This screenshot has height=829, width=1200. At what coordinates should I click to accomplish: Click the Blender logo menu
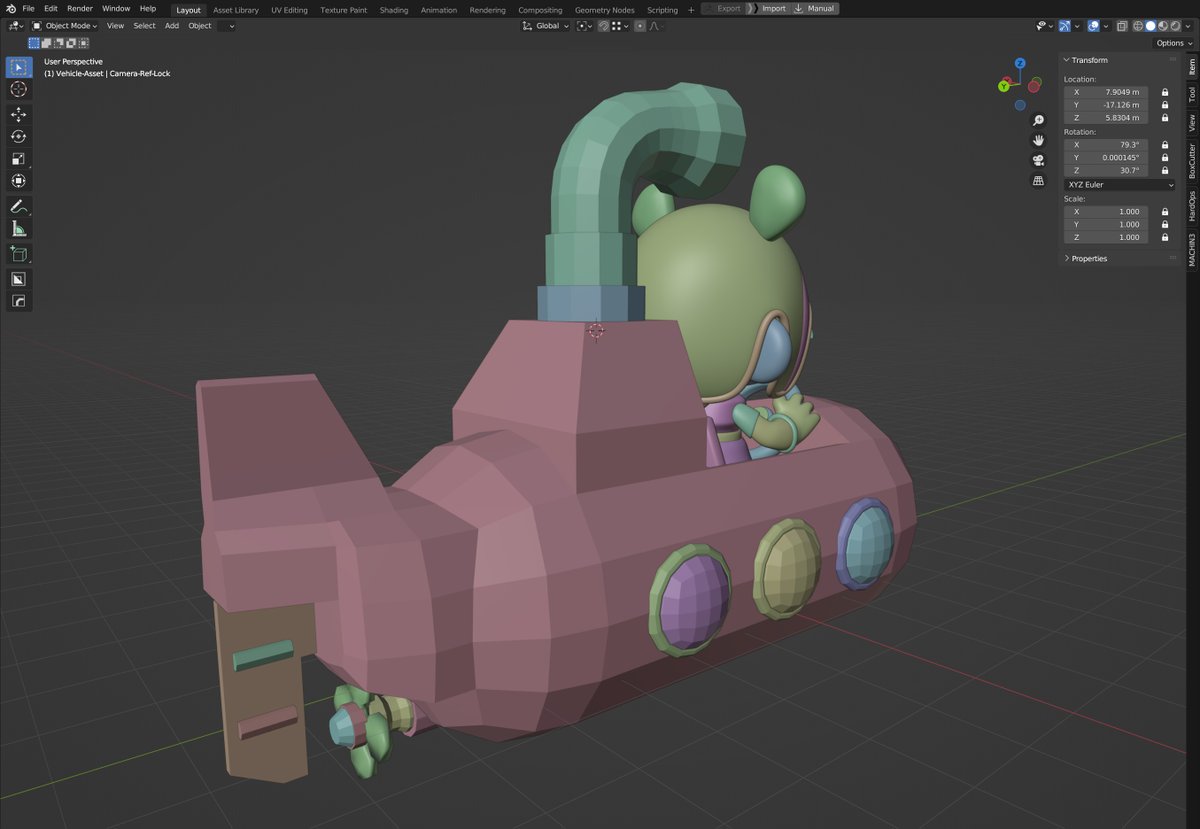point(11,8)
